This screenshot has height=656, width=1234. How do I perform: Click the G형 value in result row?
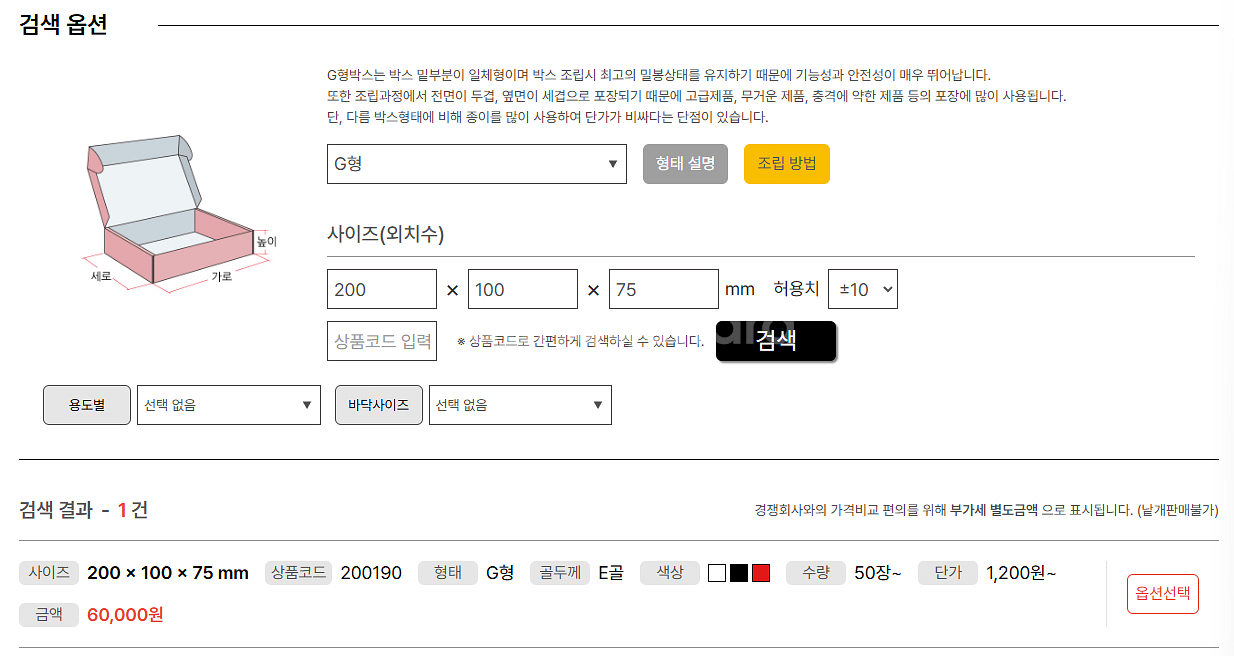tap(500, 573)
